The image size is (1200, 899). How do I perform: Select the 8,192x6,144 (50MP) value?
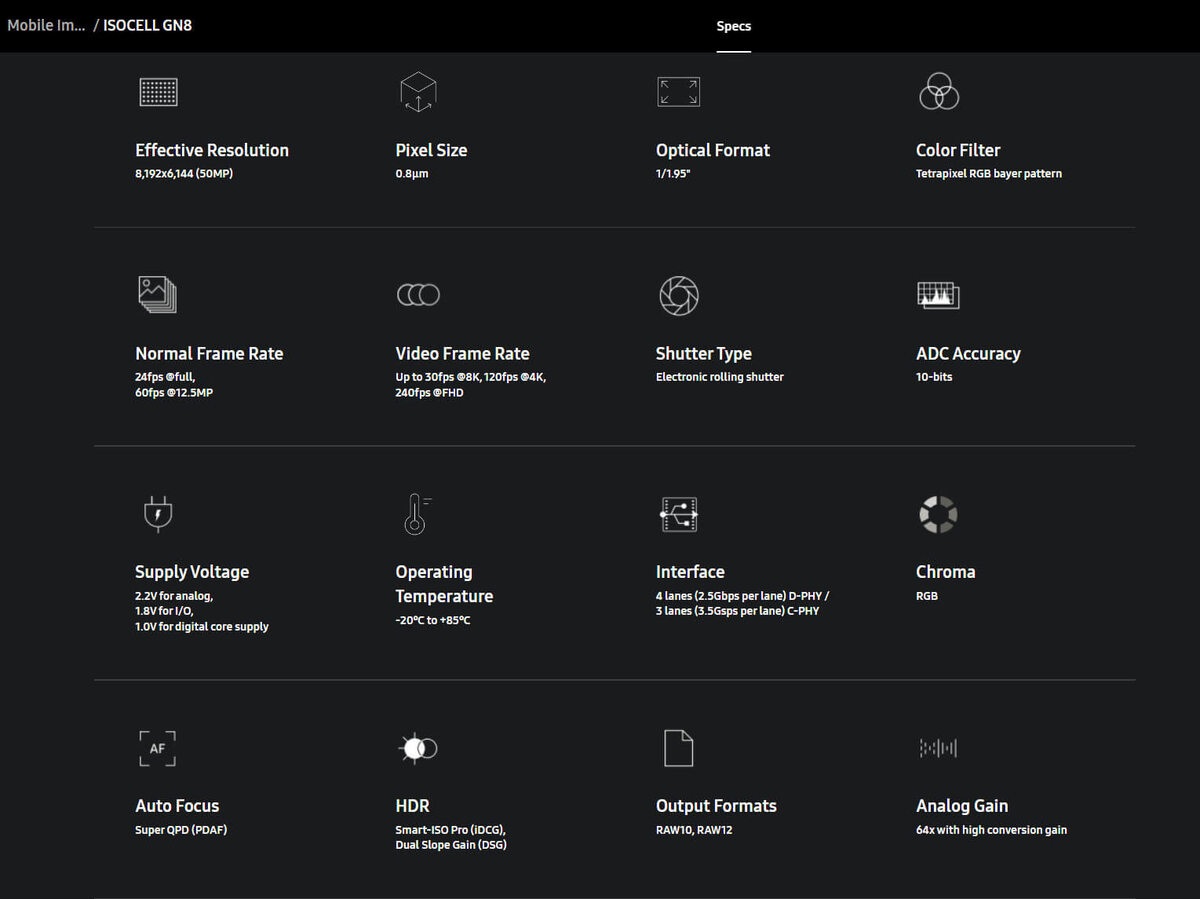click(184, 174)
